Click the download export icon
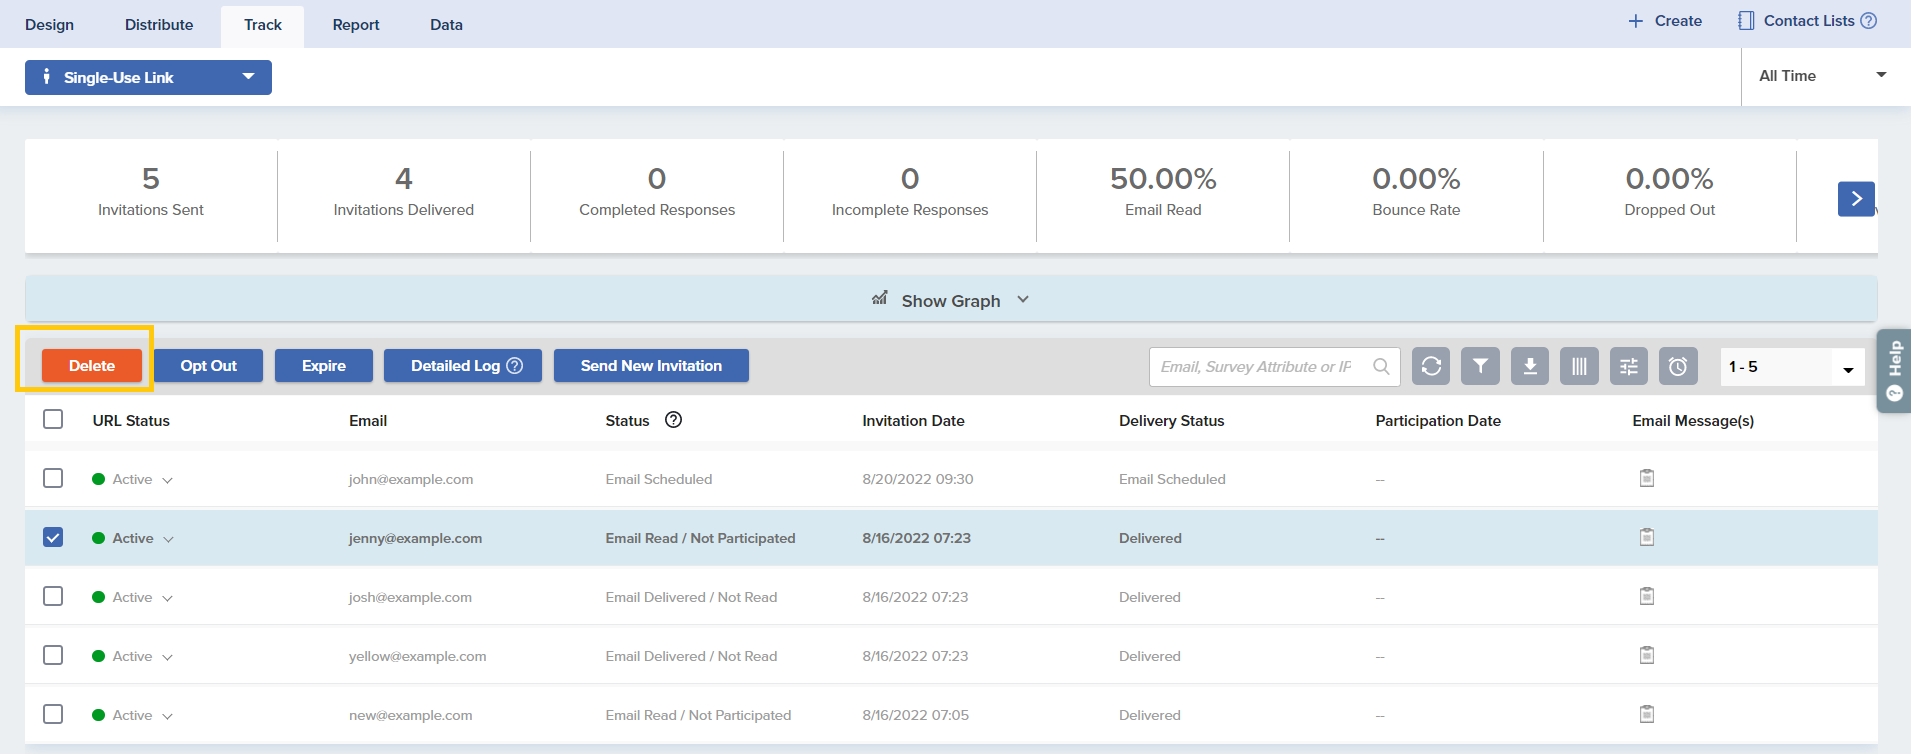The width and height of the screenshot is (1920, 754). coord(1530,366)
